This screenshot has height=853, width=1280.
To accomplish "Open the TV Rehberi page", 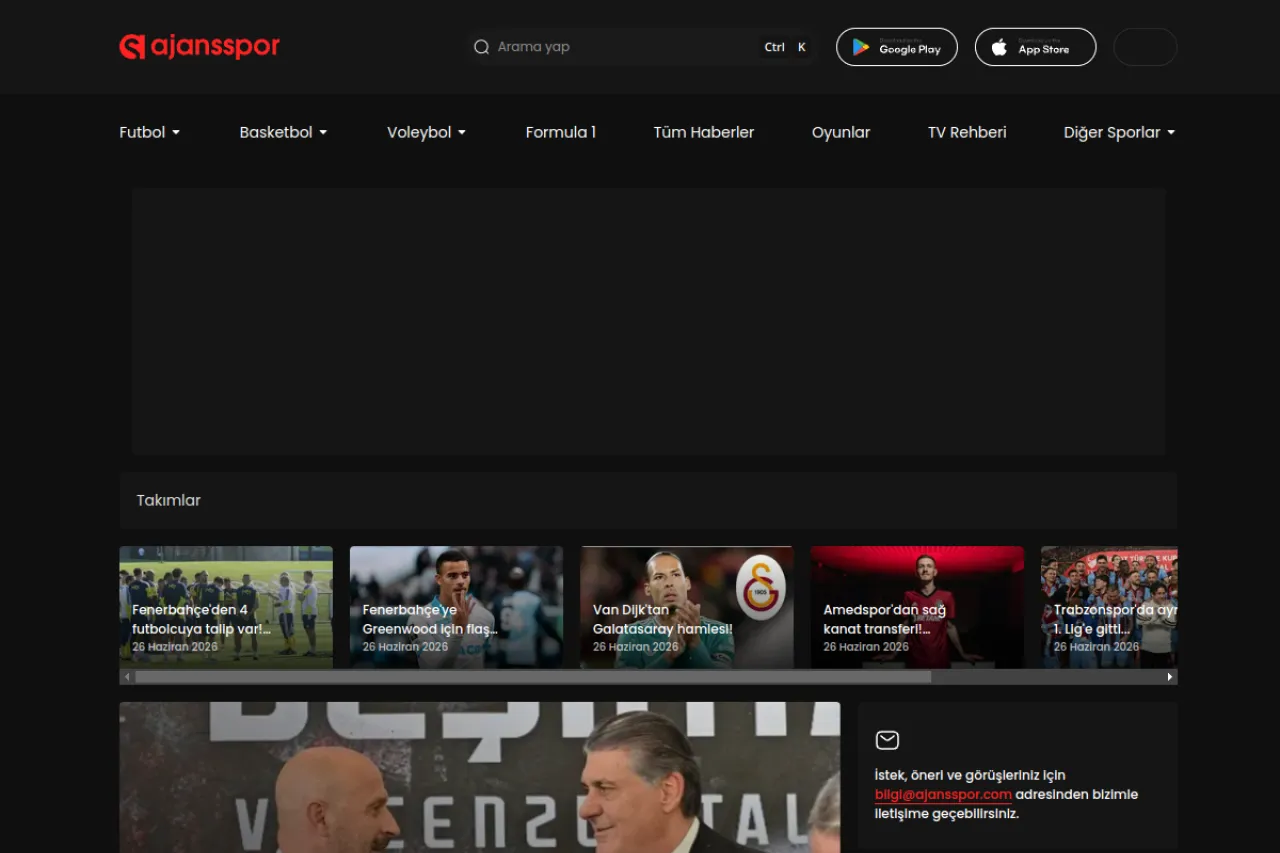I will click(x=967, y=132).
